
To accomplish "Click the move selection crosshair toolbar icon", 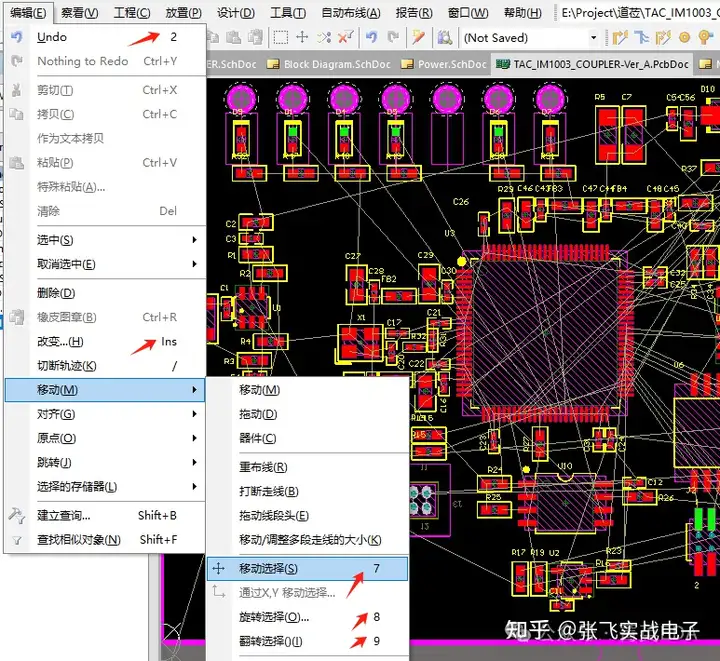I will click(x=302, y=37).
